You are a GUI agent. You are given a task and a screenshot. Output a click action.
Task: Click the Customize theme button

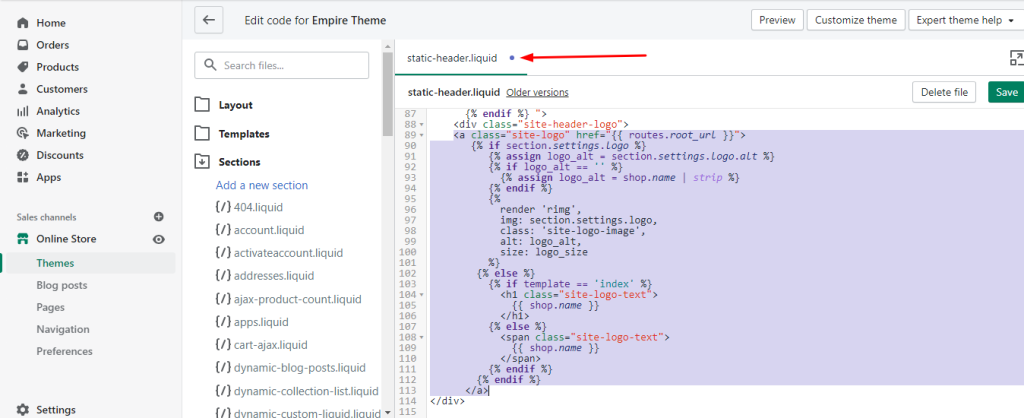click(x=856, y=20)
